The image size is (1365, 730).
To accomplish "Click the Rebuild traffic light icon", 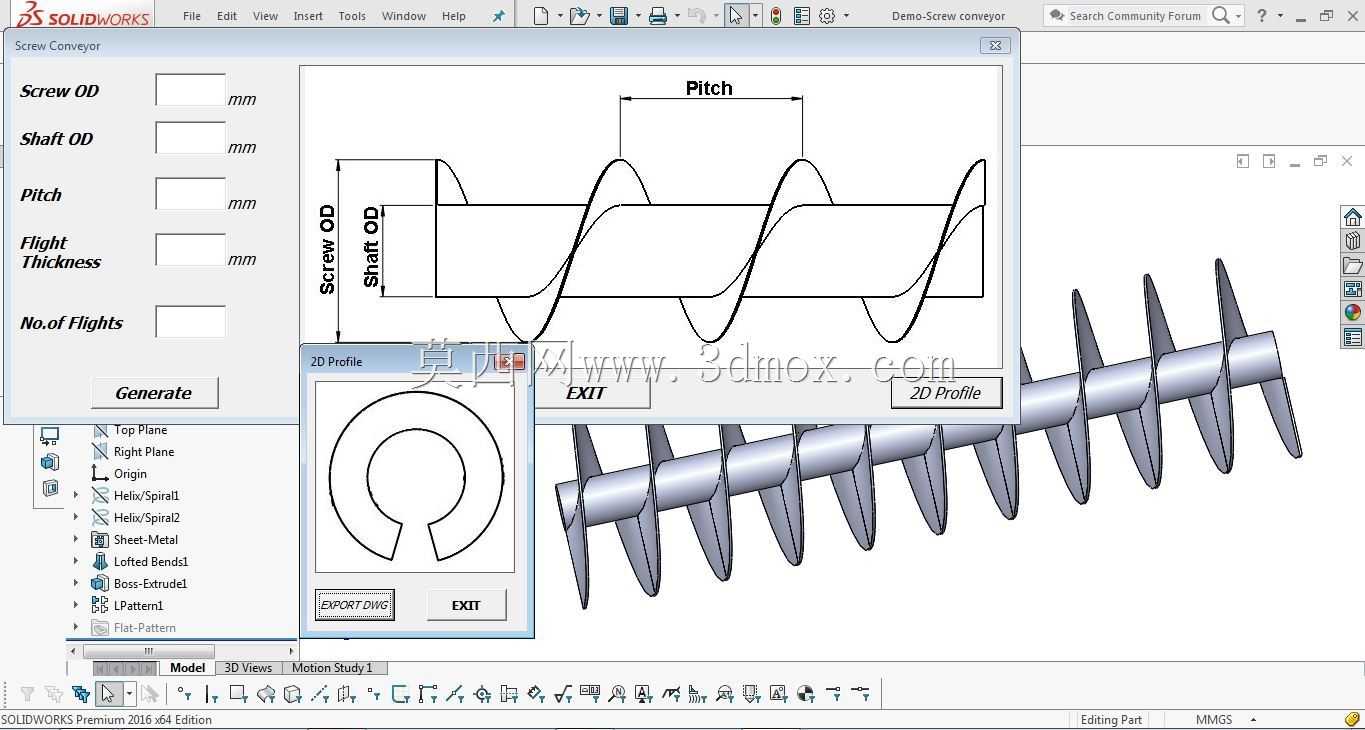I will [776, 16].
